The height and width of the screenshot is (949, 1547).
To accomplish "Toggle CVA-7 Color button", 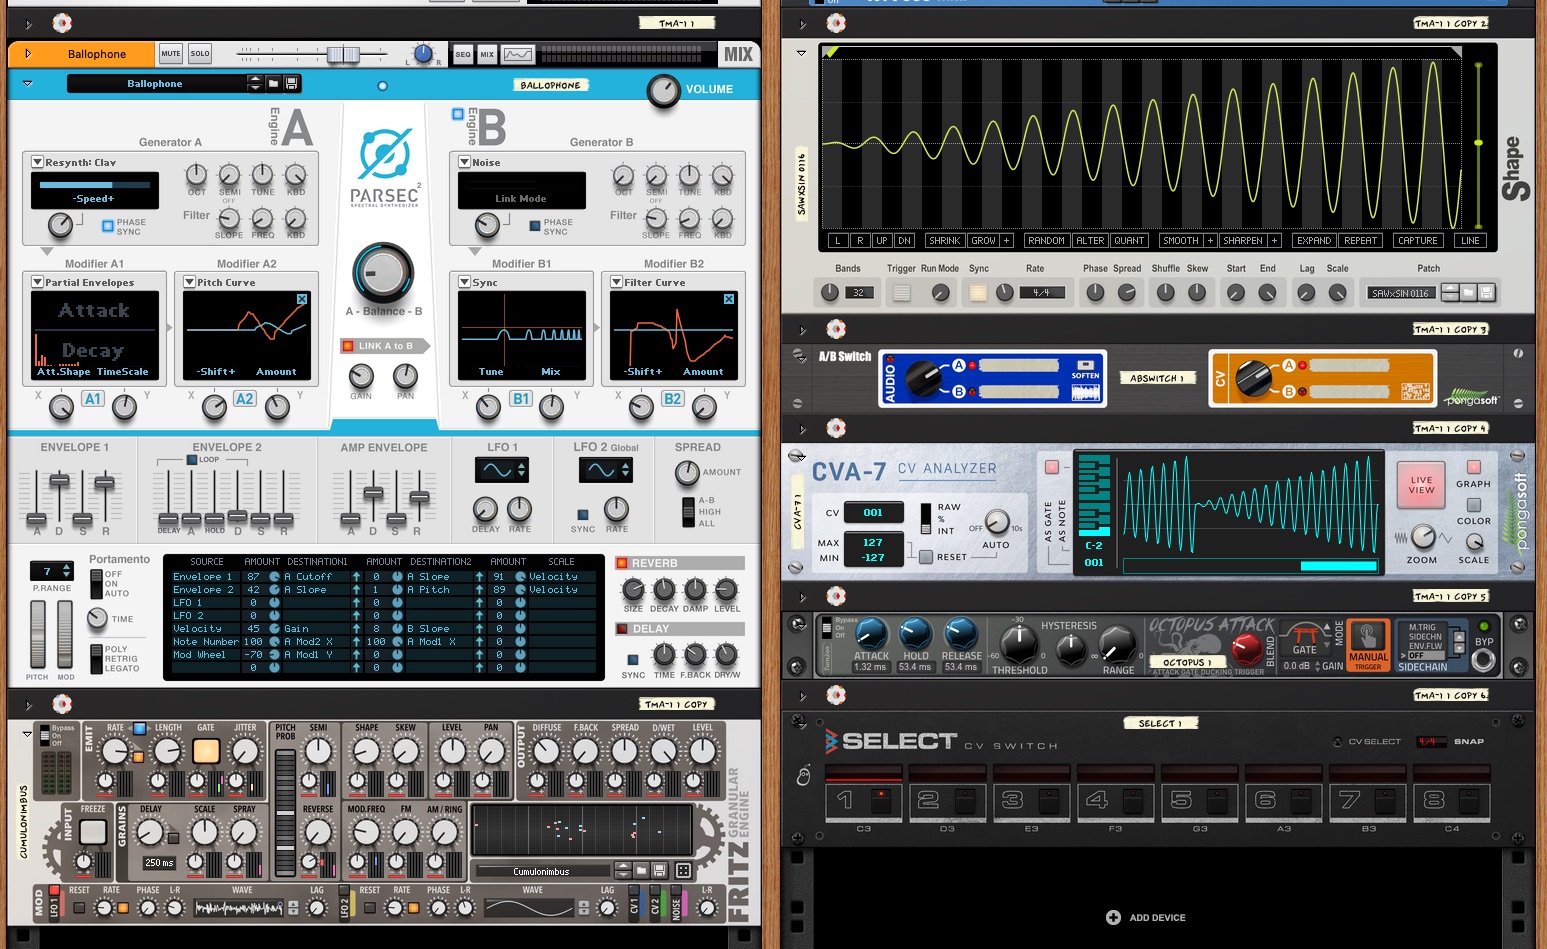I will click(1473, 505).
